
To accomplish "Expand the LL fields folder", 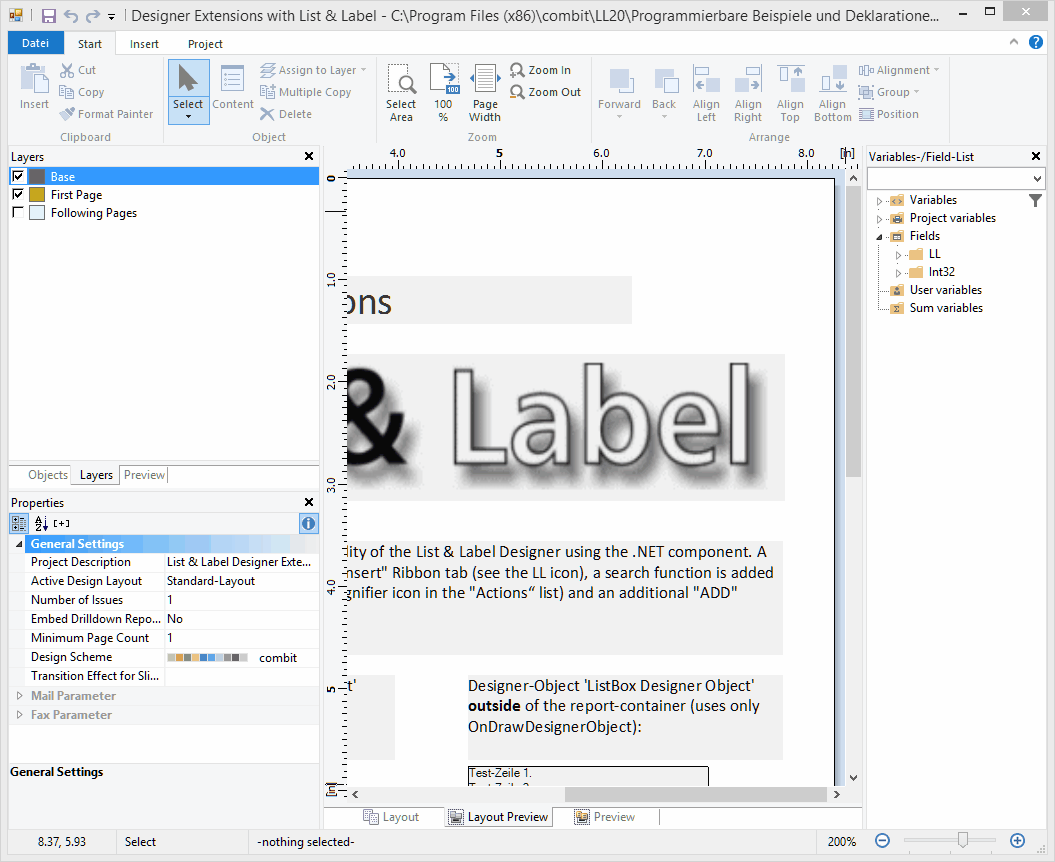I will point(898,255).
